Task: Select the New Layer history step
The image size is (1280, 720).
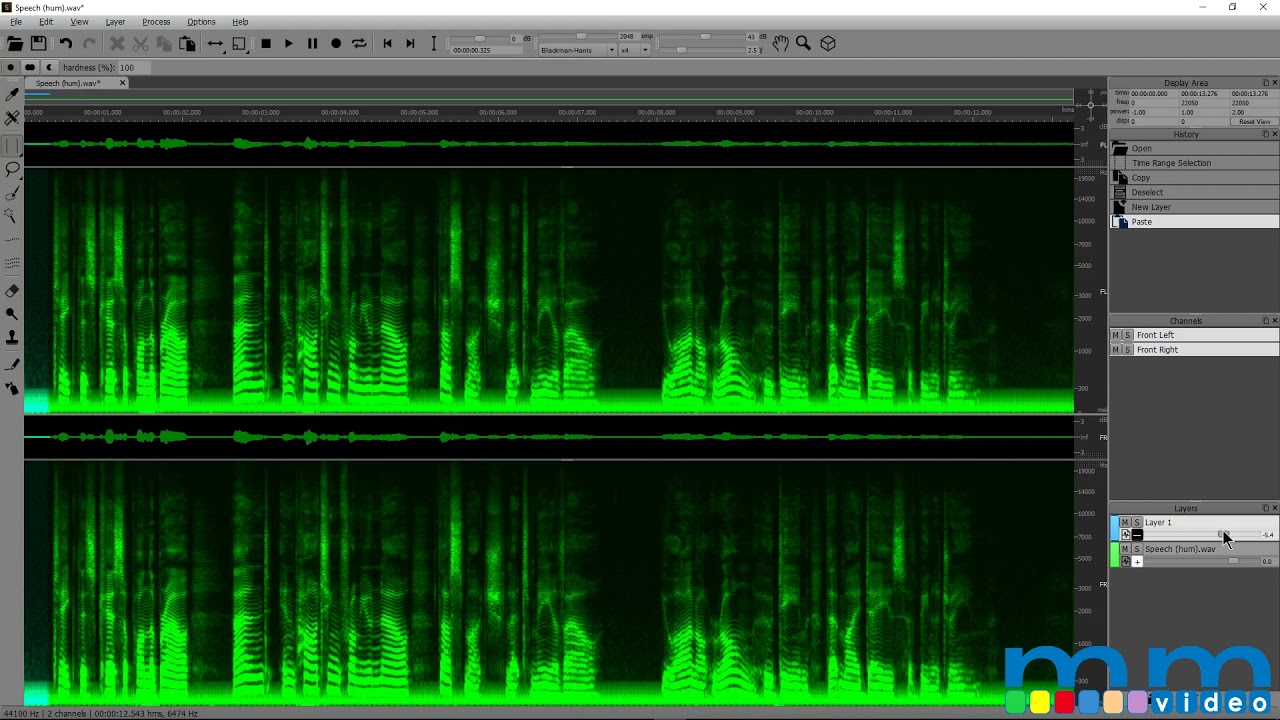Action: (1195, 207)
